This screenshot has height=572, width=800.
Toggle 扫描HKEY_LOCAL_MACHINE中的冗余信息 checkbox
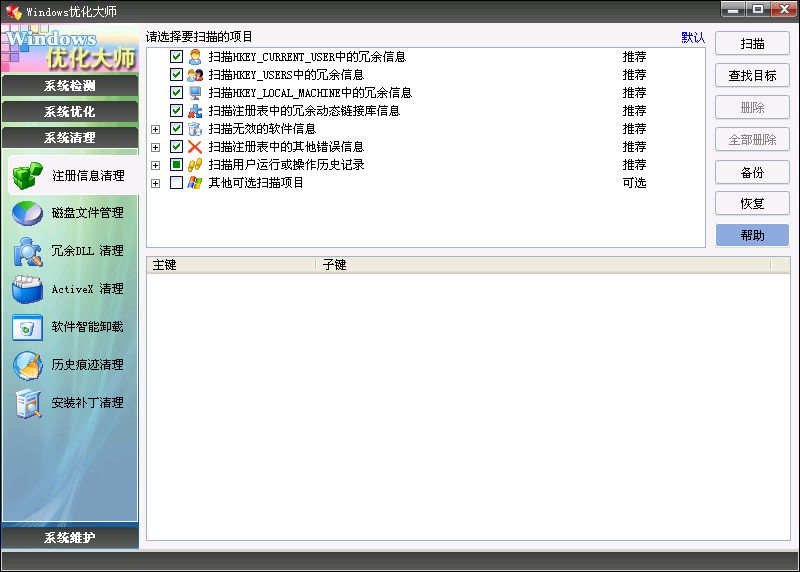coord(177,93)
